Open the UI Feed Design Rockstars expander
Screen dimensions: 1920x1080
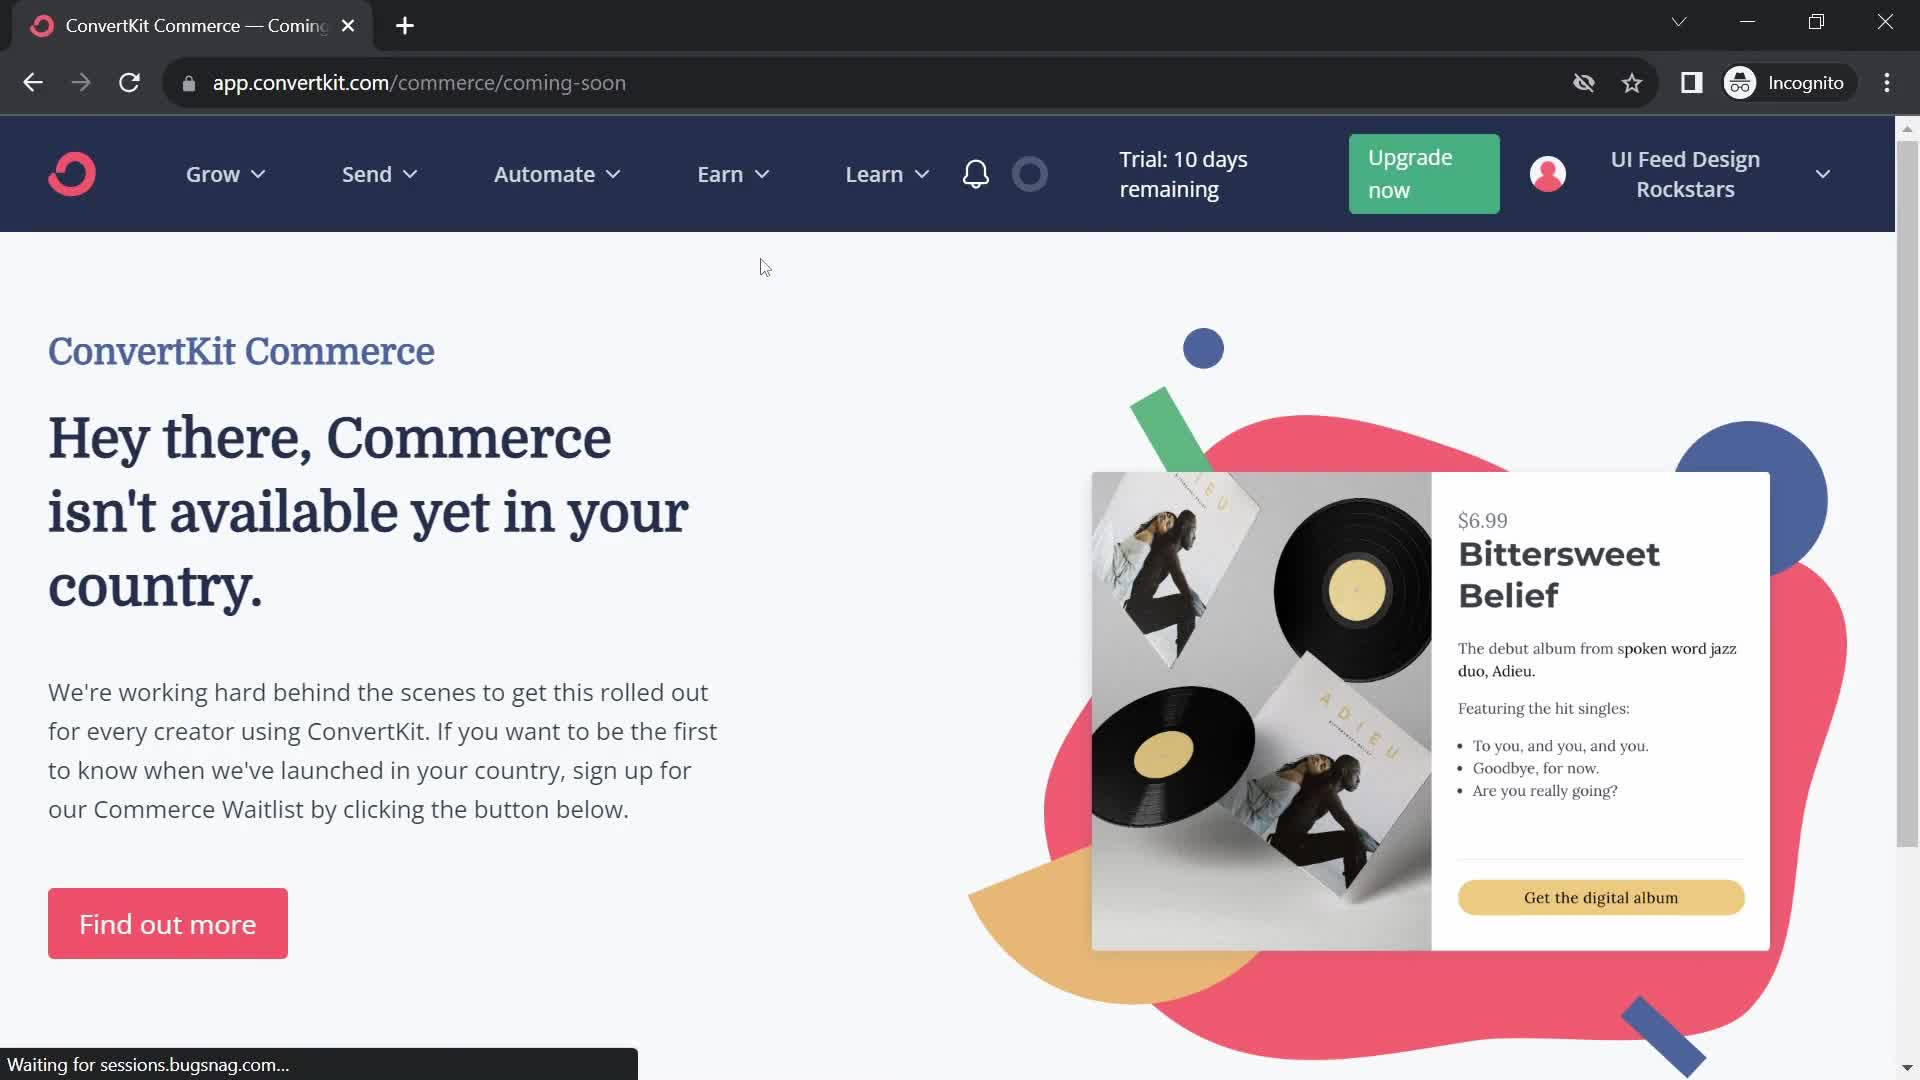tap(1824, 173)
